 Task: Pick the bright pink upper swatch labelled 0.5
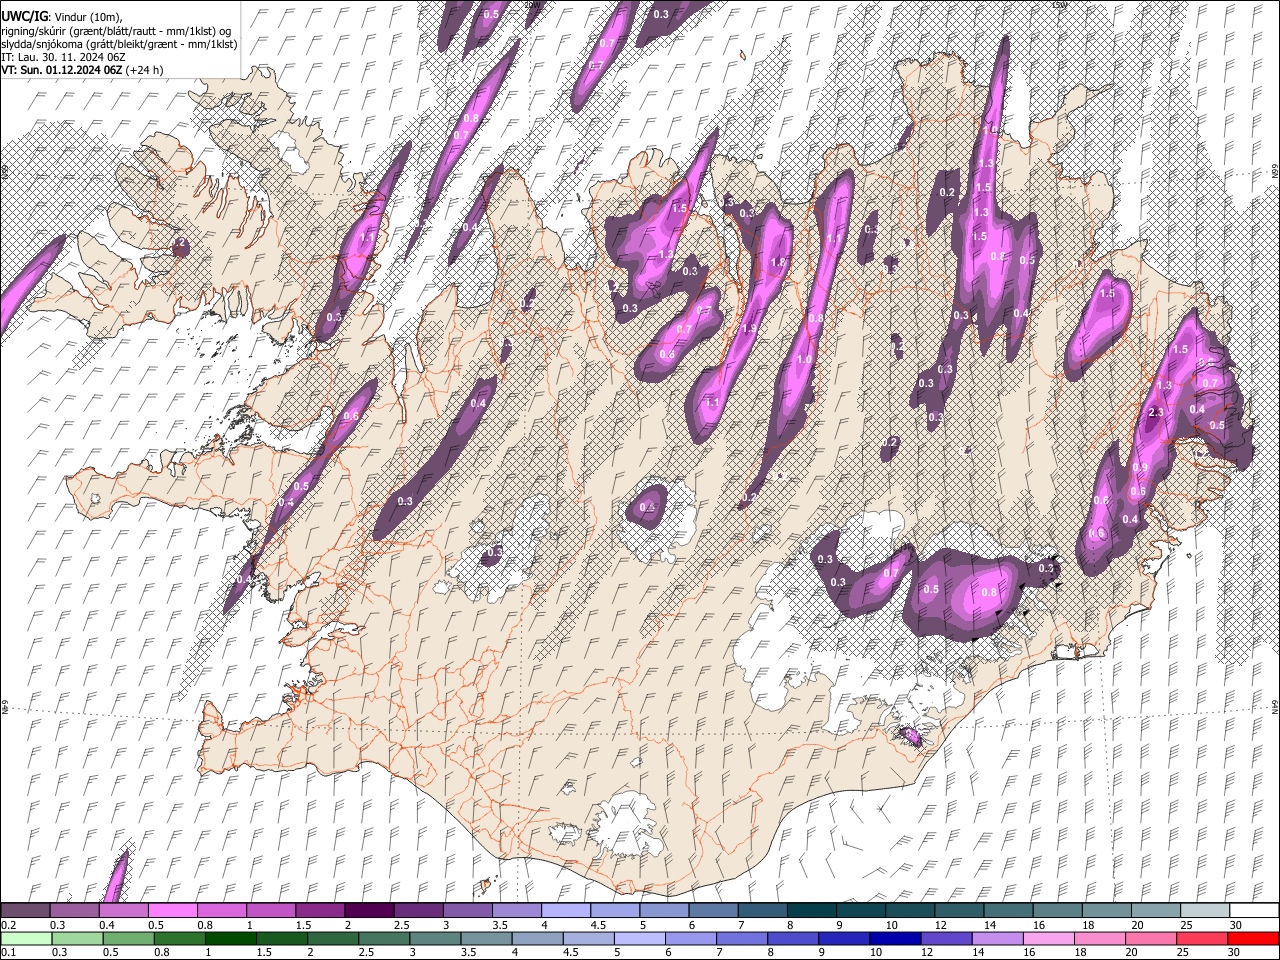pyautogui.click(x=172, y=911)
